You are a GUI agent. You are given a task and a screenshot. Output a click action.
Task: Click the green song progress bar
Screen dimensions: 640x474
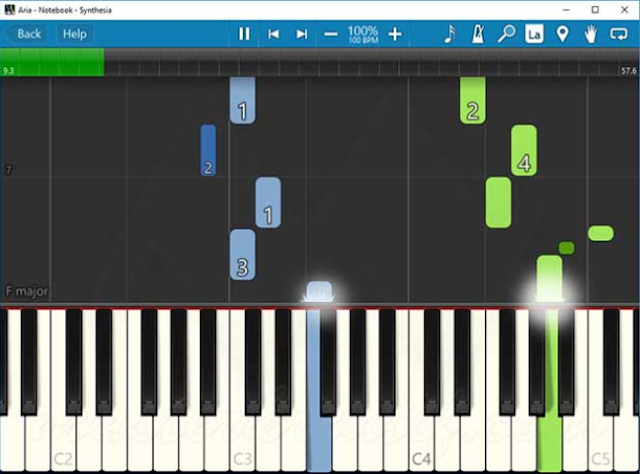point(52,62)
